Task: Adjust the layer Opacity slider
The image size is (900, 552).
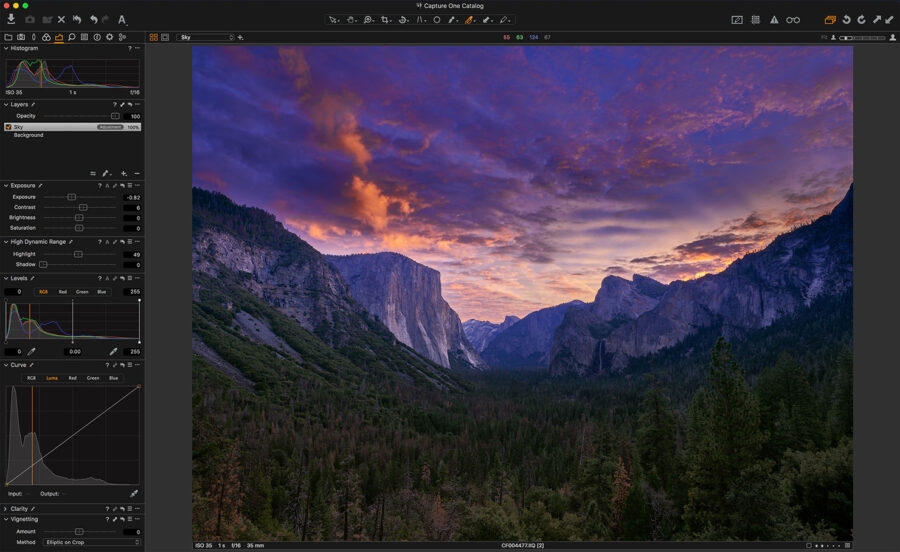Action: coord(115,116)
